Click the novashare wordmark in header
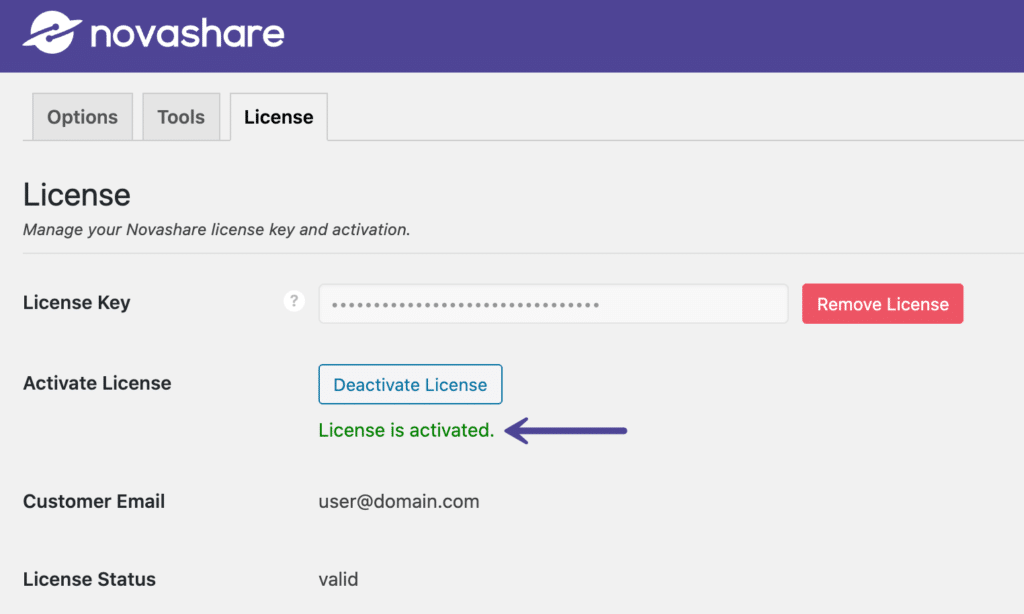This screenshot has width=1024, height=614. point(187,33)
